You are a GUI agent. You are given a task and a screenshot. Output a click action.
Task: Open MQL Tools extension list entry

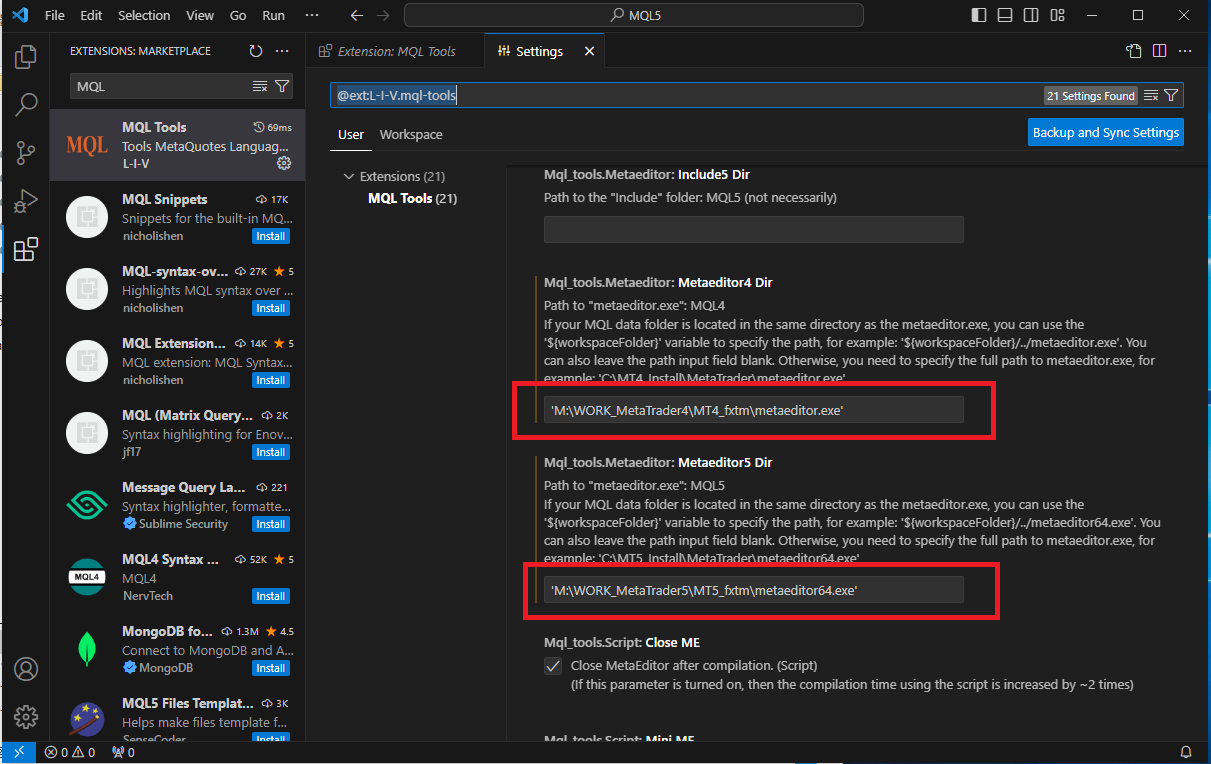[x=178, y=145]
